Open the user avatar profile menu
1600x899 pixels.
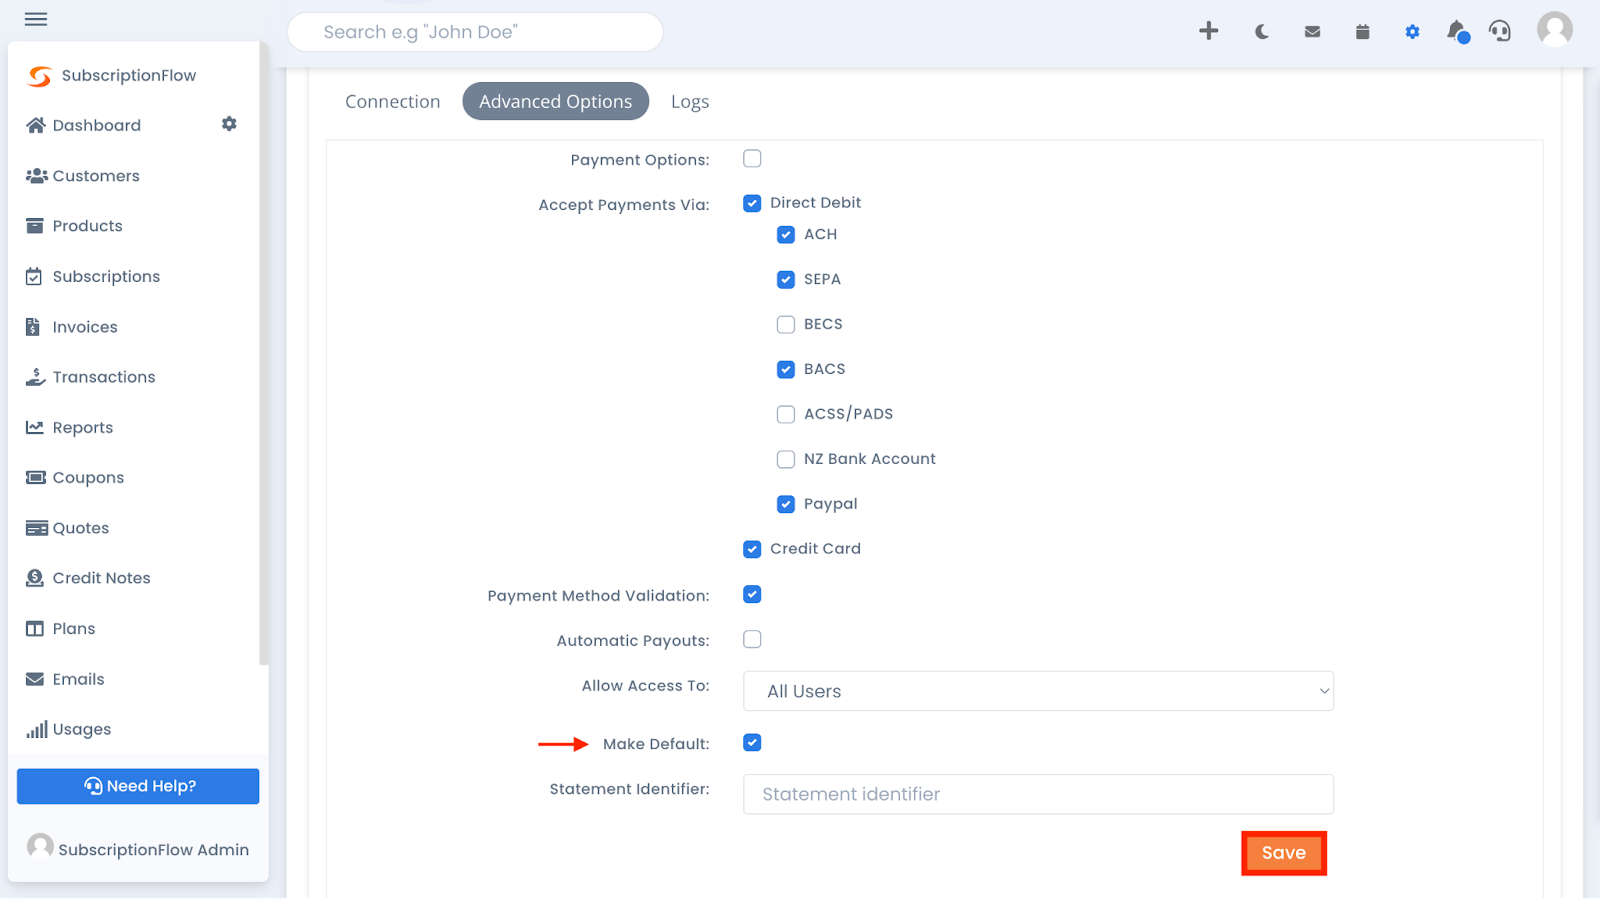(x=1555, y=29)
